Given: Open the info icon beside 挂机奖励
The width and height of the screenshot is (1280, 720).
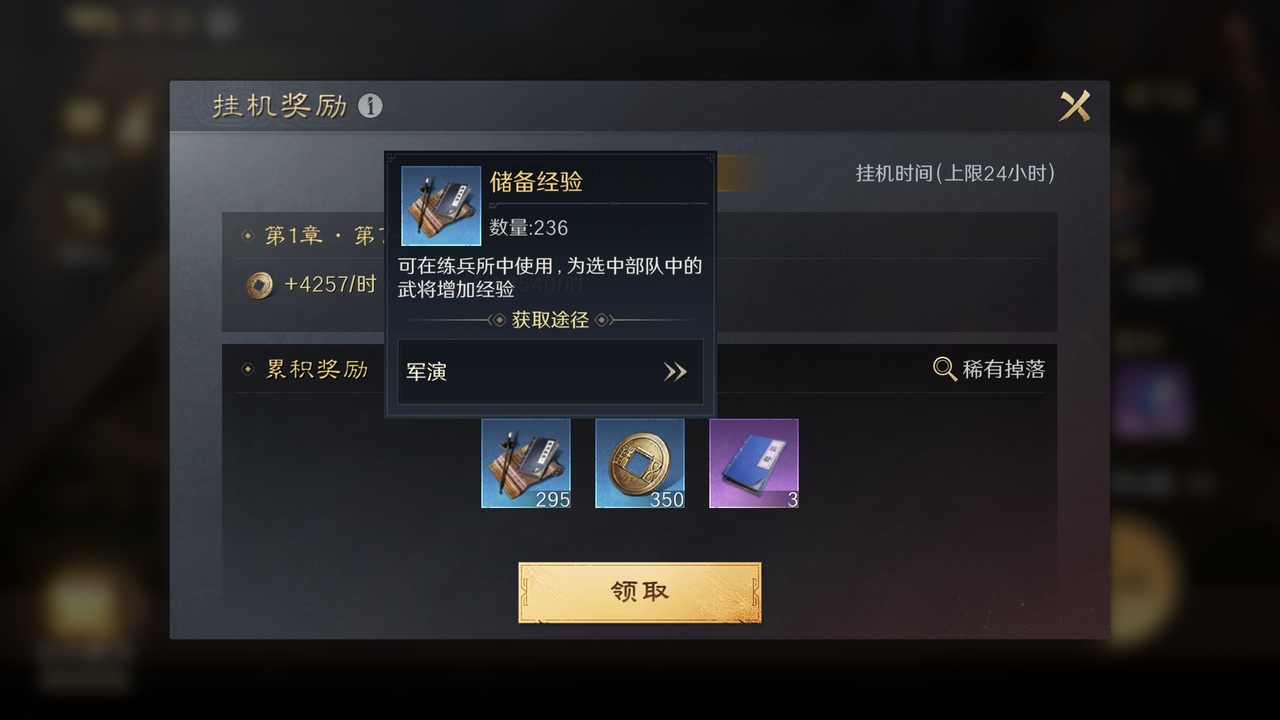Looking at the screenshot, I should point(370,106).
